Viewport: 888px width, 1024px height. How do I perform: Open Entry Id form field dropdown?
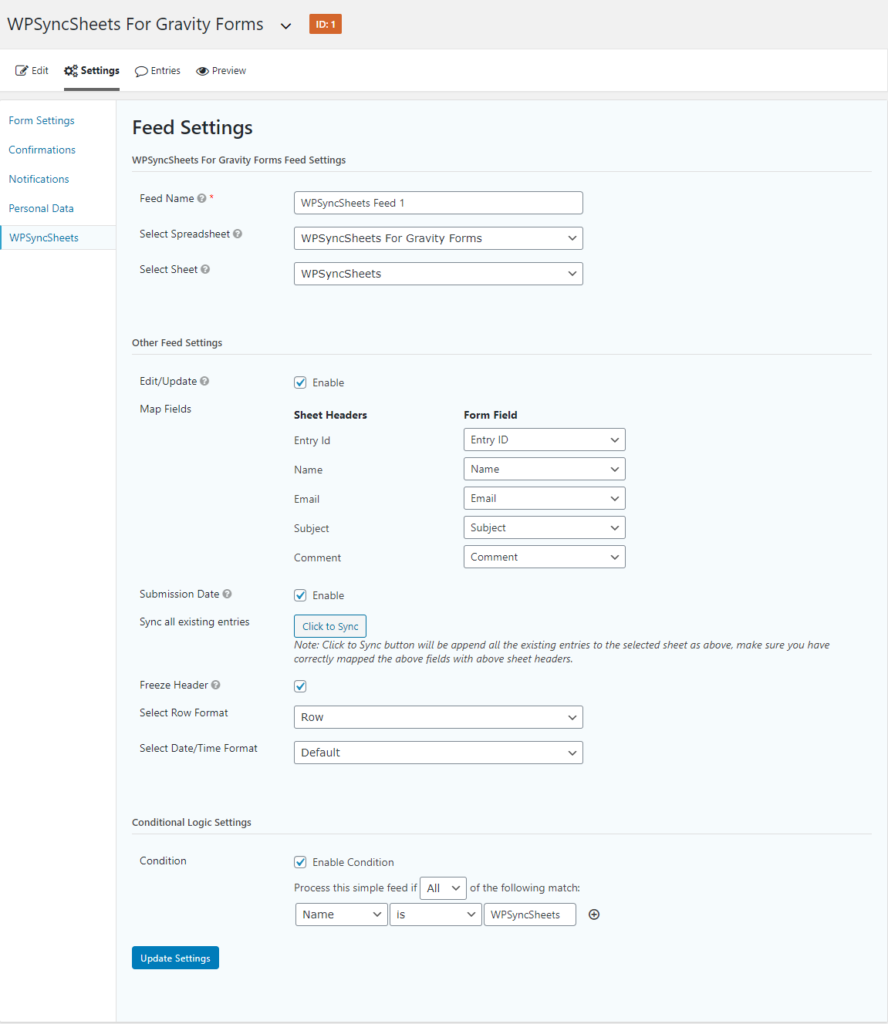click(545, 440)
